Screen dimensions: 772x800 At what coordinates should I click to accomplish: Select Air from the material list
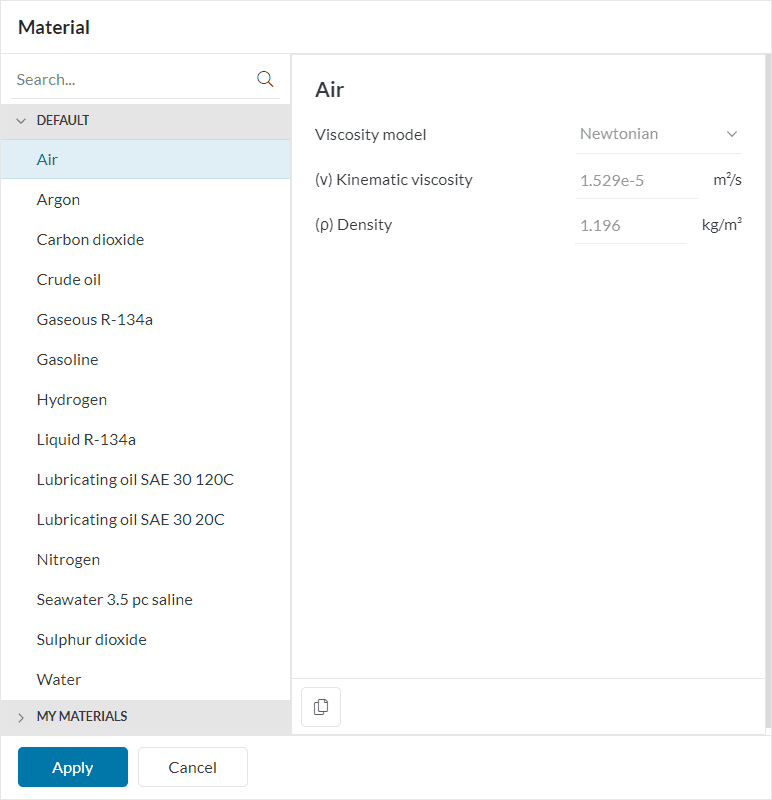47,160
